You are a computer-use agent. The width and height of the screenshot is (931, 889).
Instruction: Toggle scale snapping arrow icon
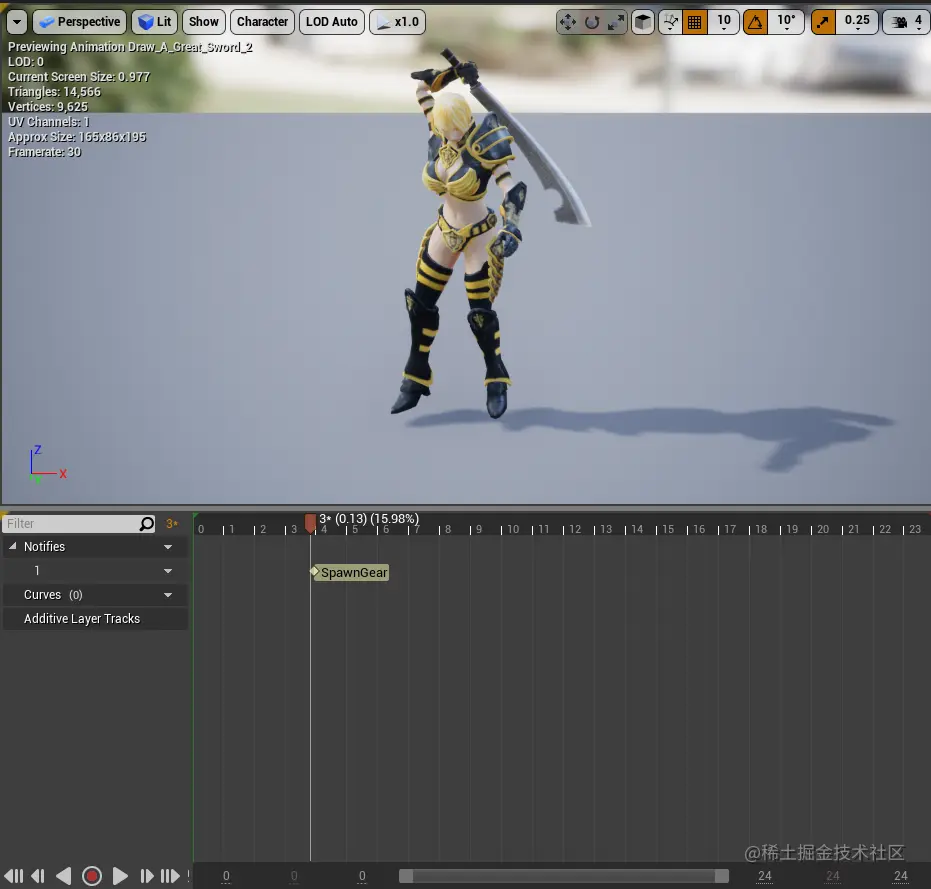click(823, 23)
